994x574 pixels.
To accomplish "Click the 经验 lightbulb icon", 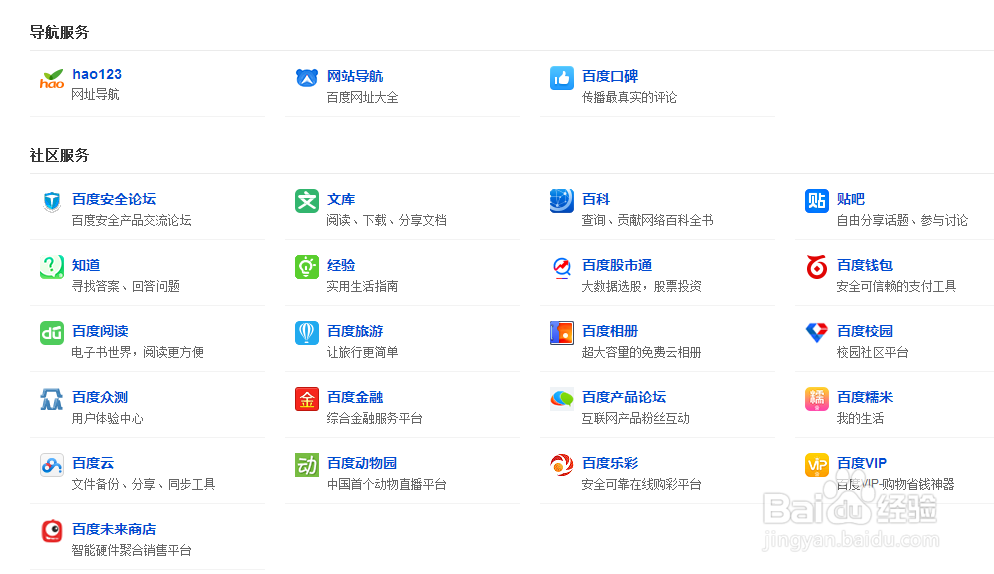I will tap(307, 267).
